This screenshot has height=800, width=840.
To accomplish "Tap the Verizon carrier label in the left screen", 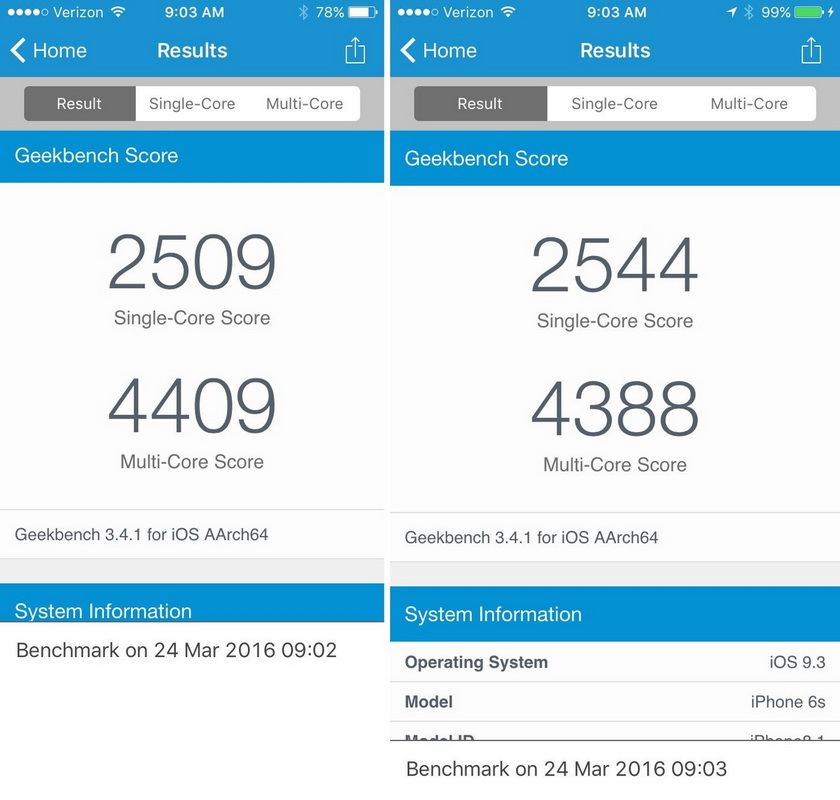I will tap(78, 12).
